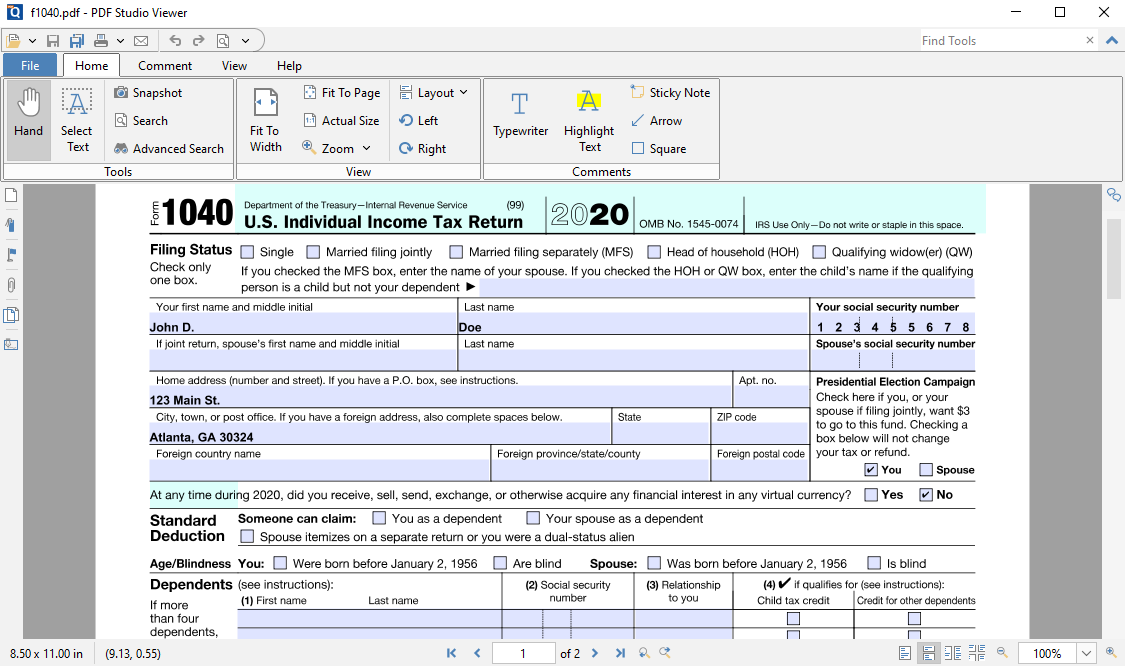Rotate the page Left
Screen dimensions: 1125x666
(418, 121)
